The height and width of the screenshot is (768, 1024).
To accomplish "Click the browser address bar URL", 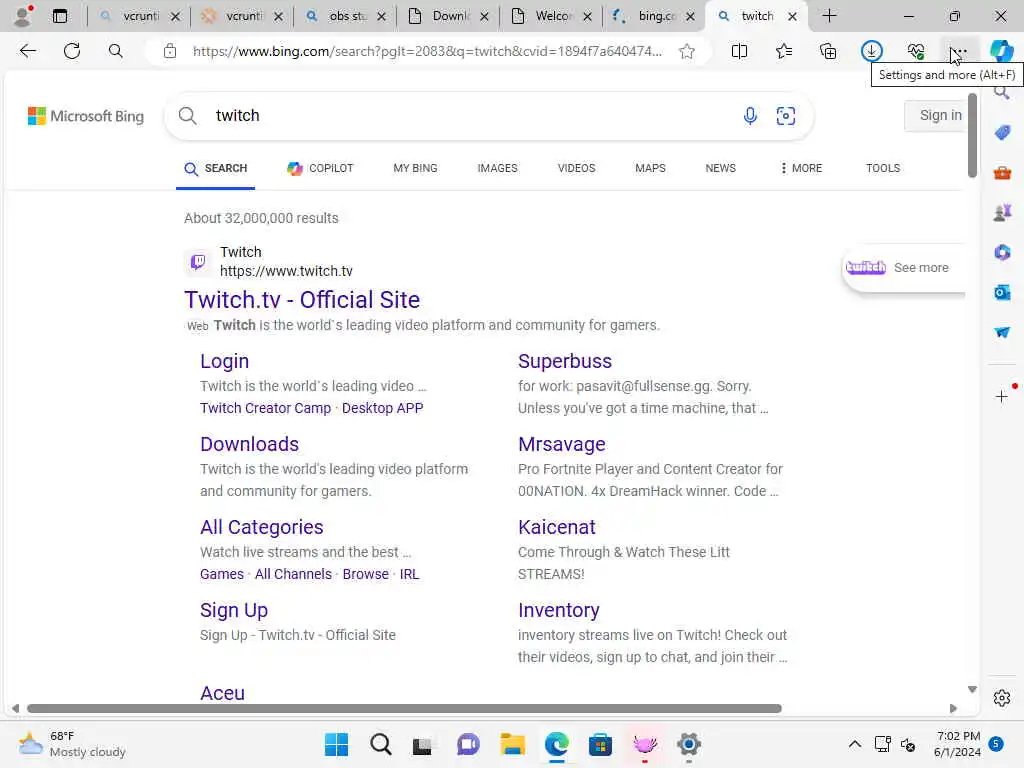I will click(x=427, y=51).
